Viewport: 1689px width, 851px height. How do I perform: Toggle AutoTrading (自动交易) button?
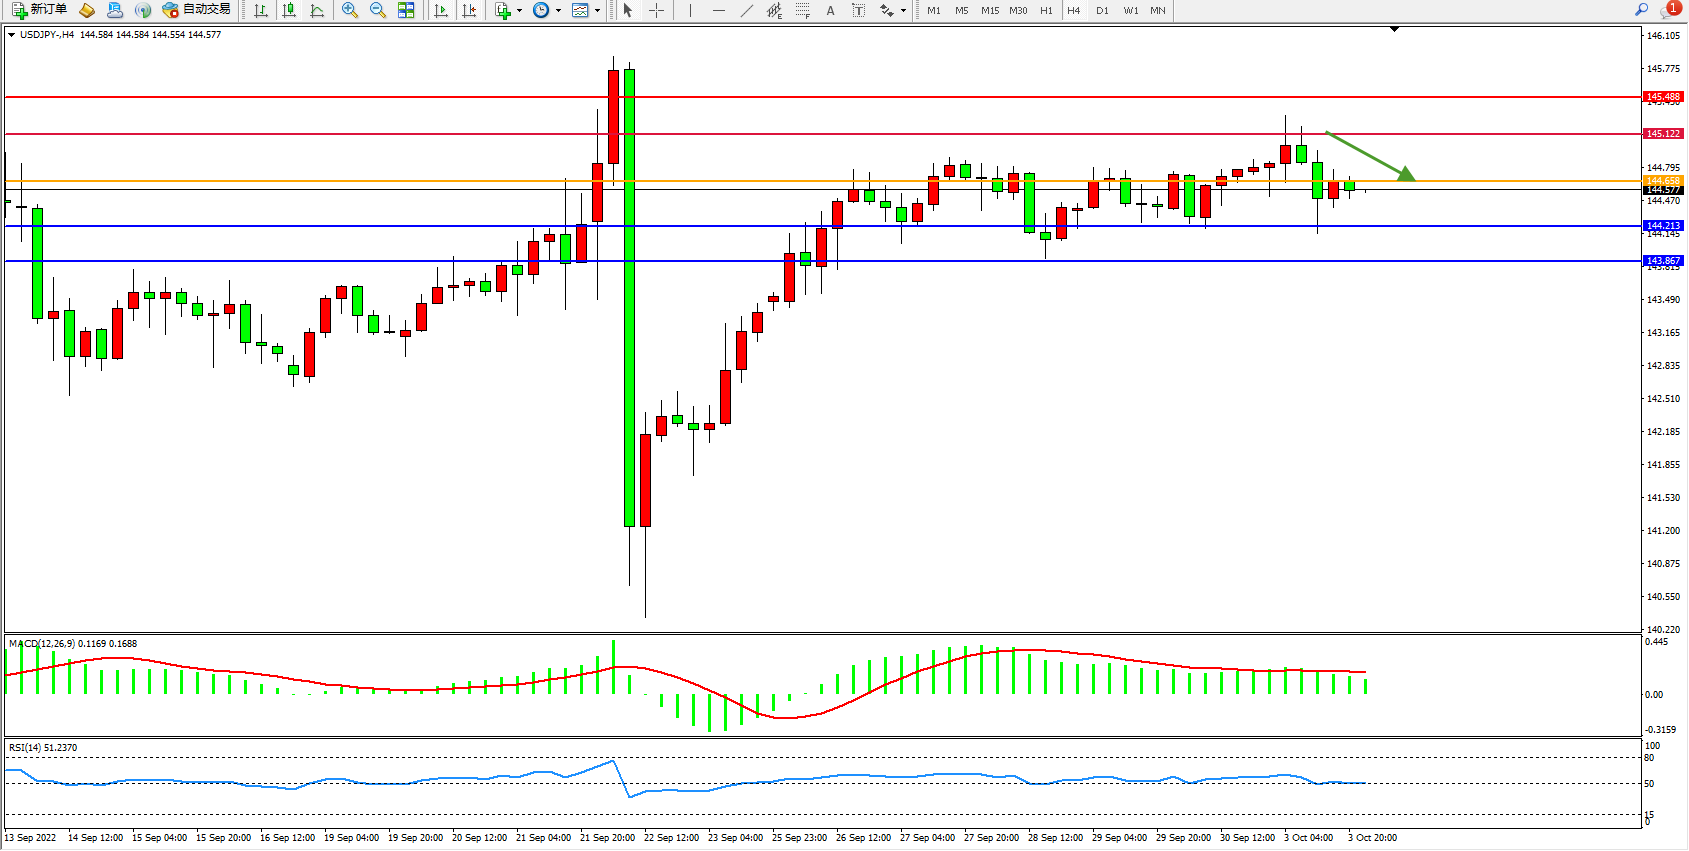197,10
